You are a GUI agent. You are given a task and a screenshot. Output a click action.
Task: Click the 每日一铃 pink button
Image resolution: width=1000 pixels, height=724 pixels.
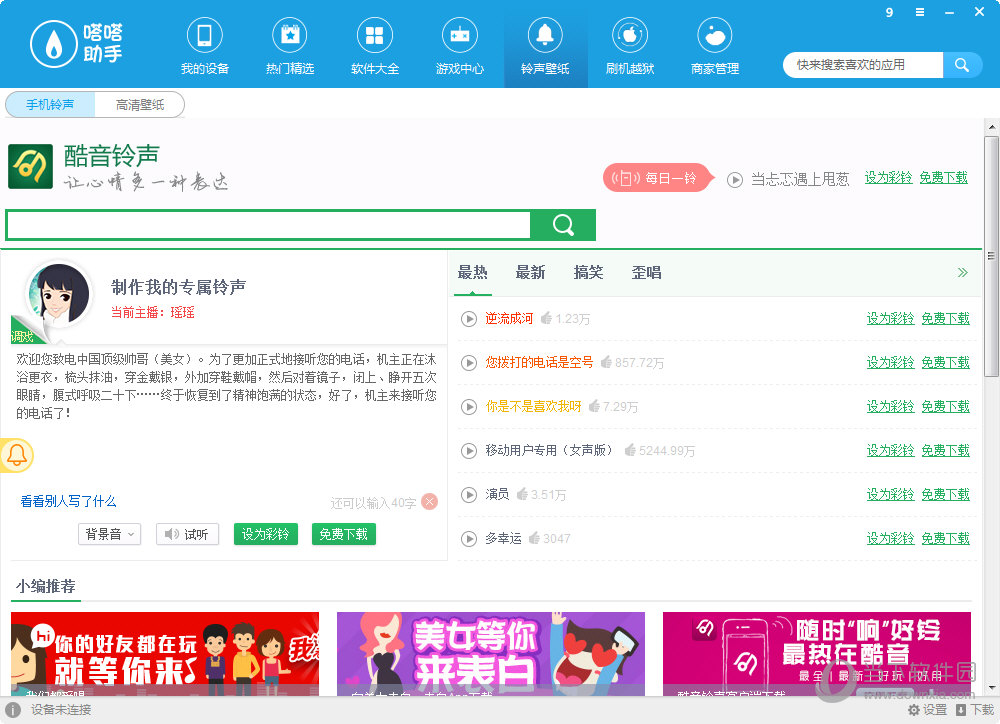tap(656, 178)
